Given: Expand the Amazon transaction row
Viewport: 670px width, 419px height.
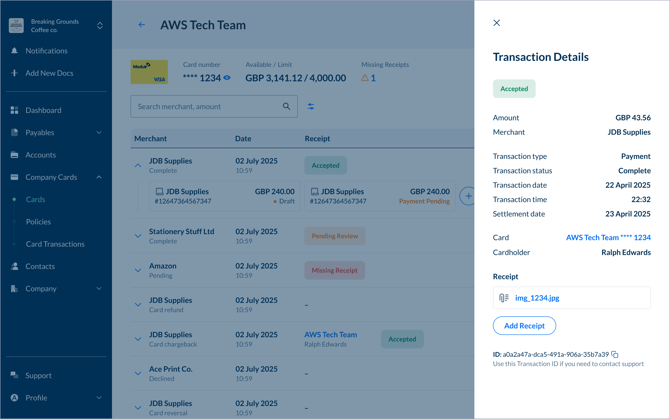Looking at the screenshot, I should coord(138,270).
